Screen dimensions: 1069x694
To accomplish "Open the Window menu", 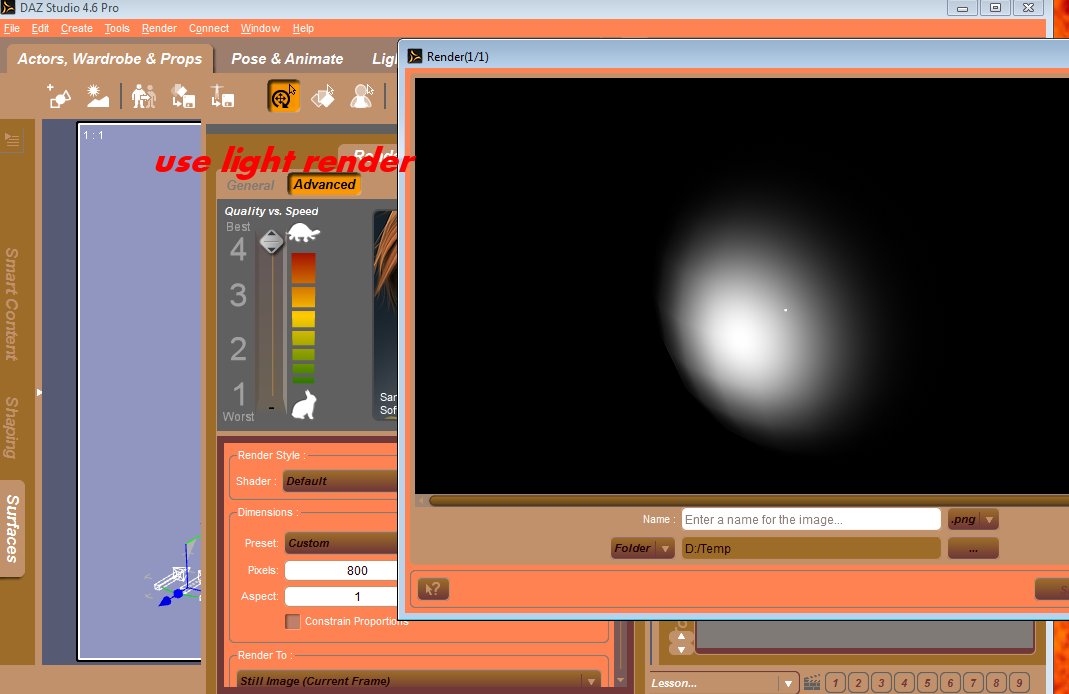I will click(260, 28).
